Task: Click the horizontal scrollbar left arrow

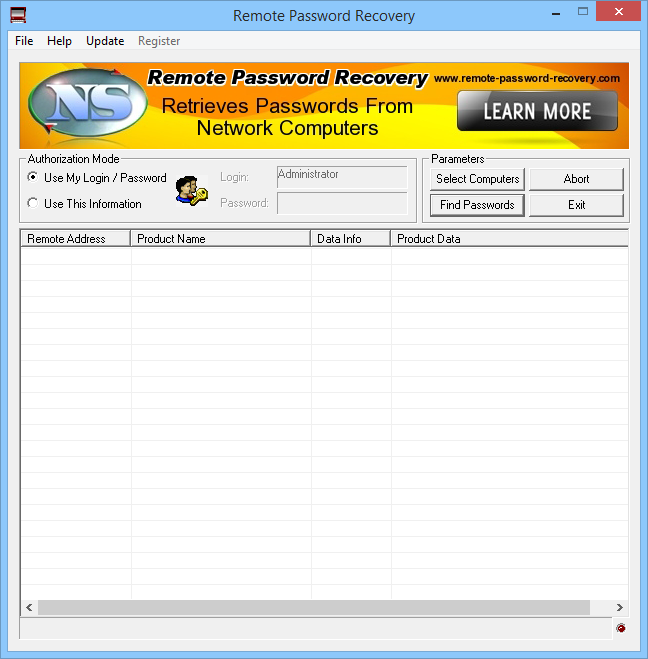Action: [29, 607]
